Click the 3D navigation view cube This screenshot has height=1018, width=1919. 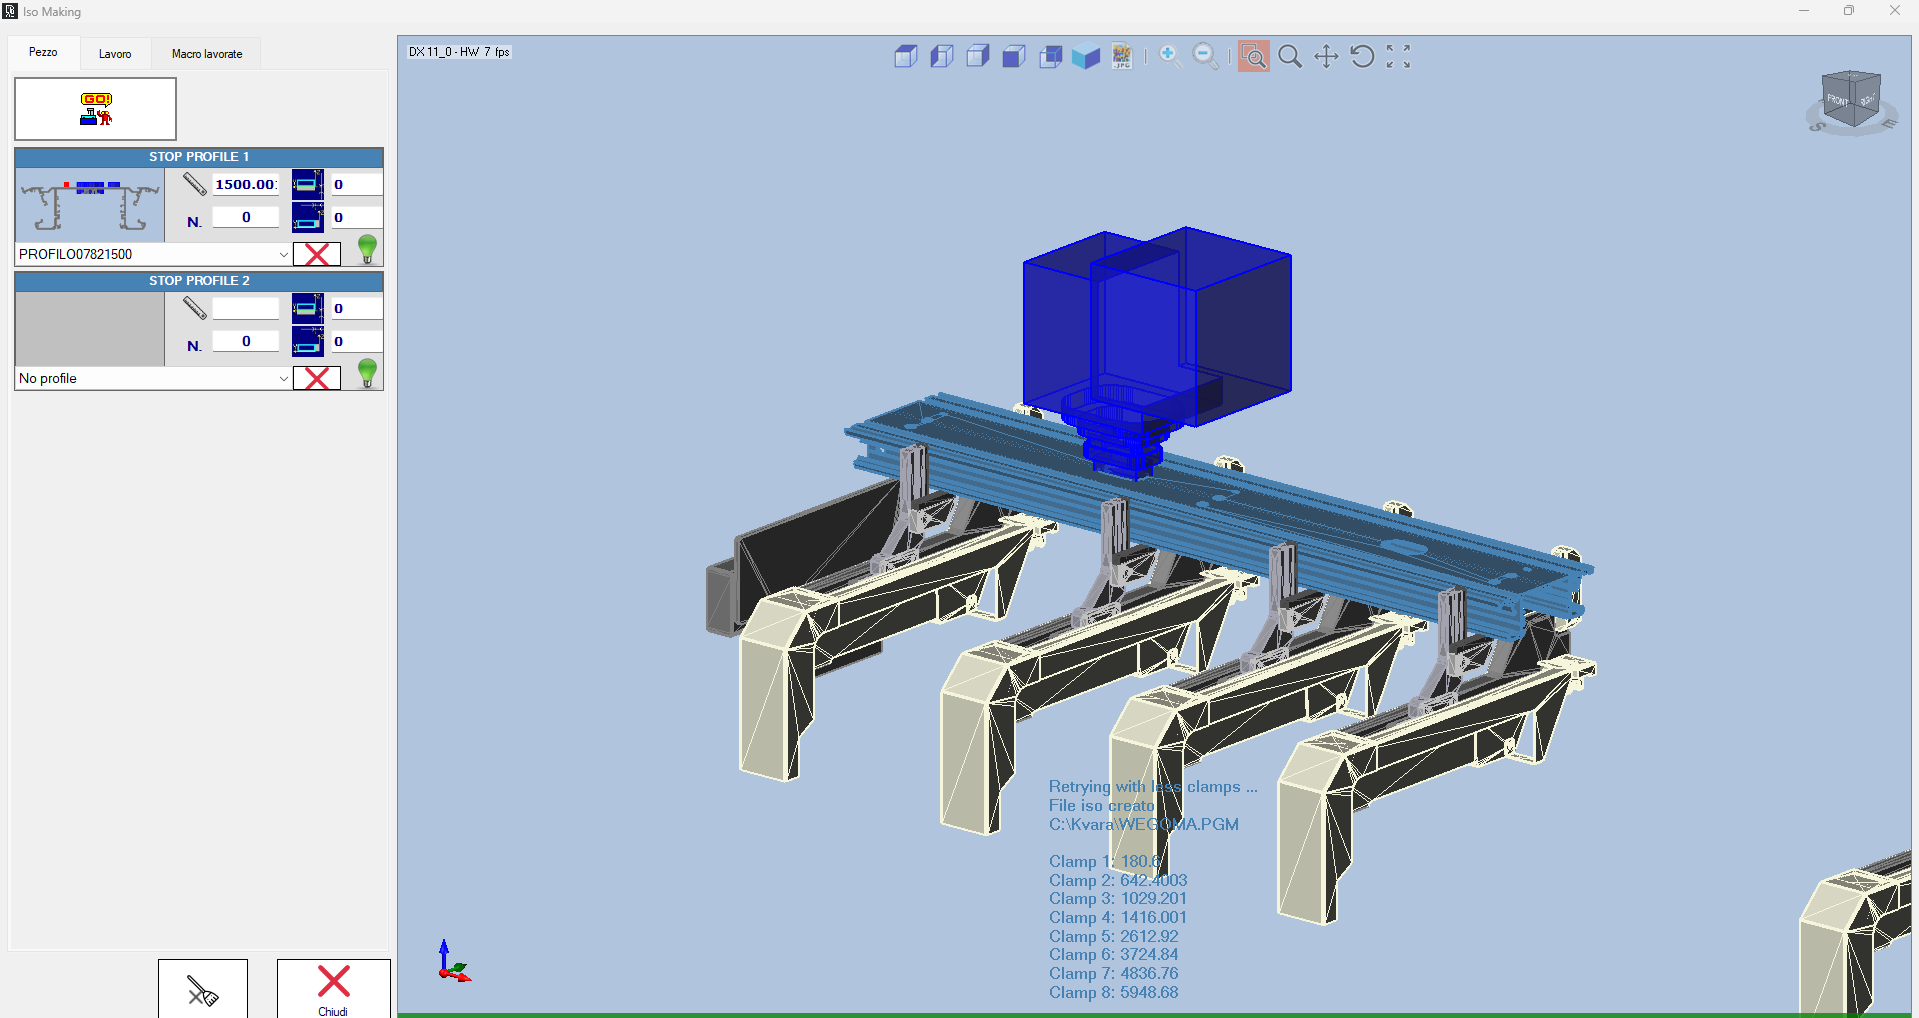1851,100
